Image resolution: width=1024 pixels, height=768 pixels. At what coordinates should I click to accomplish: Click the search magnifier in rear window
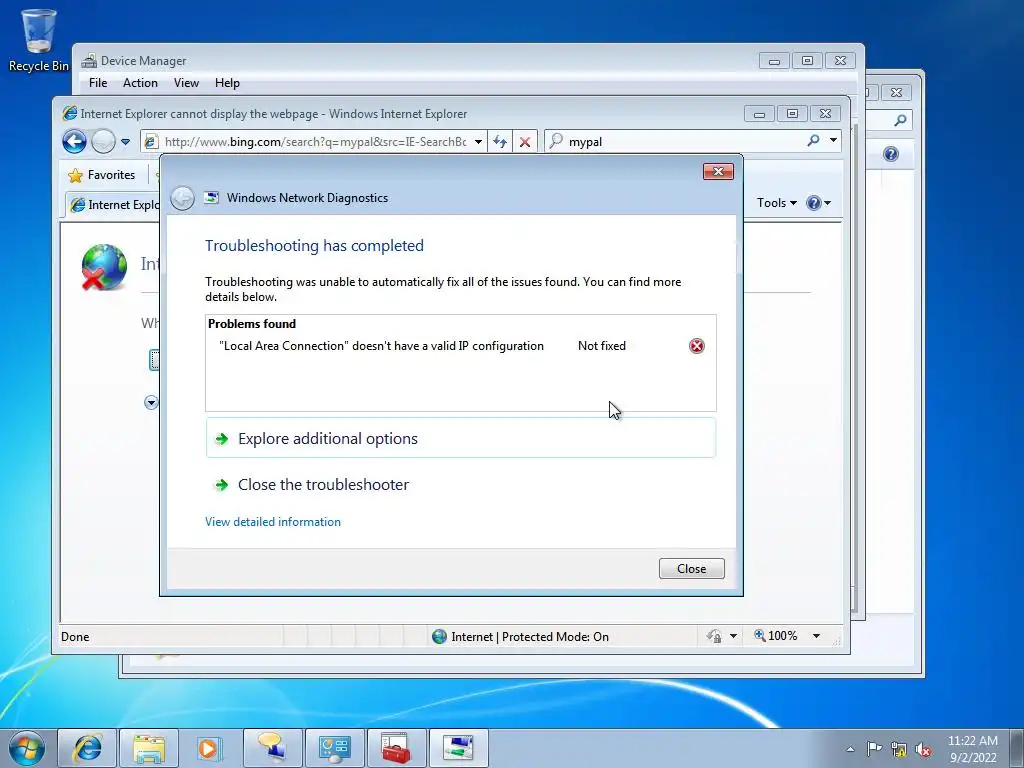click(x=900, y=120)
